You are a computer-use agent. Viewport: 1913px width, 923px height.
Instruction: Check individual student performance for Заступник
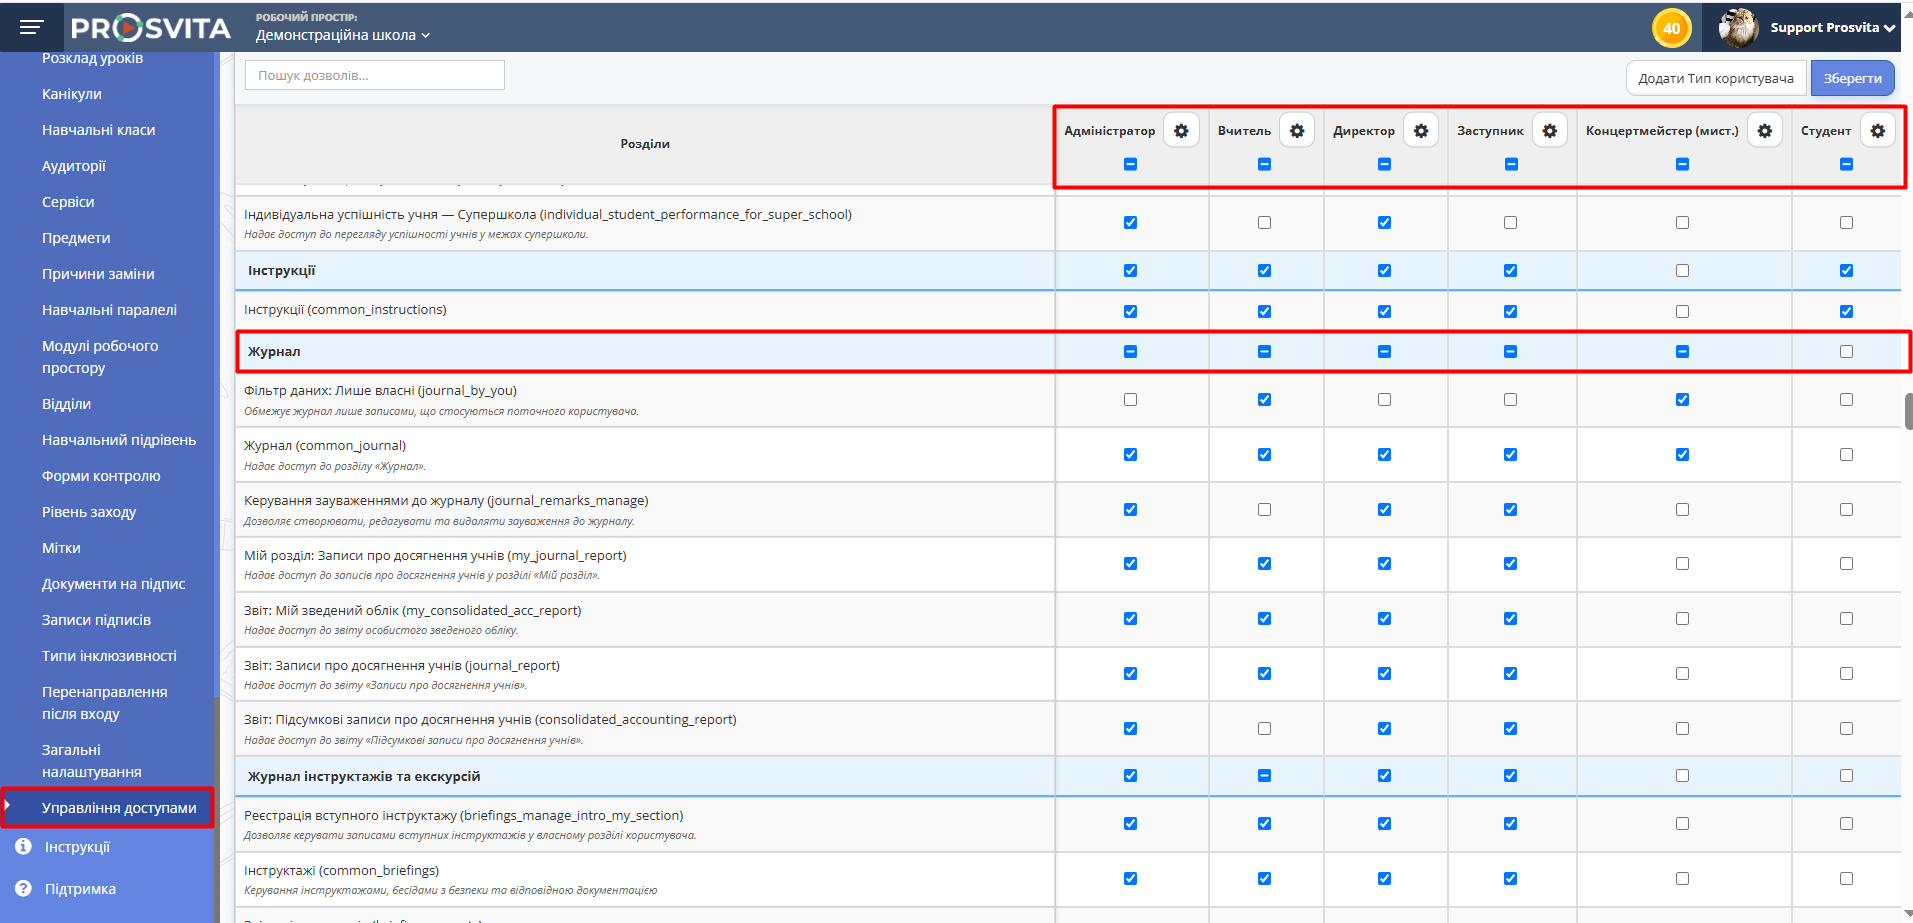tap(1510, 223)
